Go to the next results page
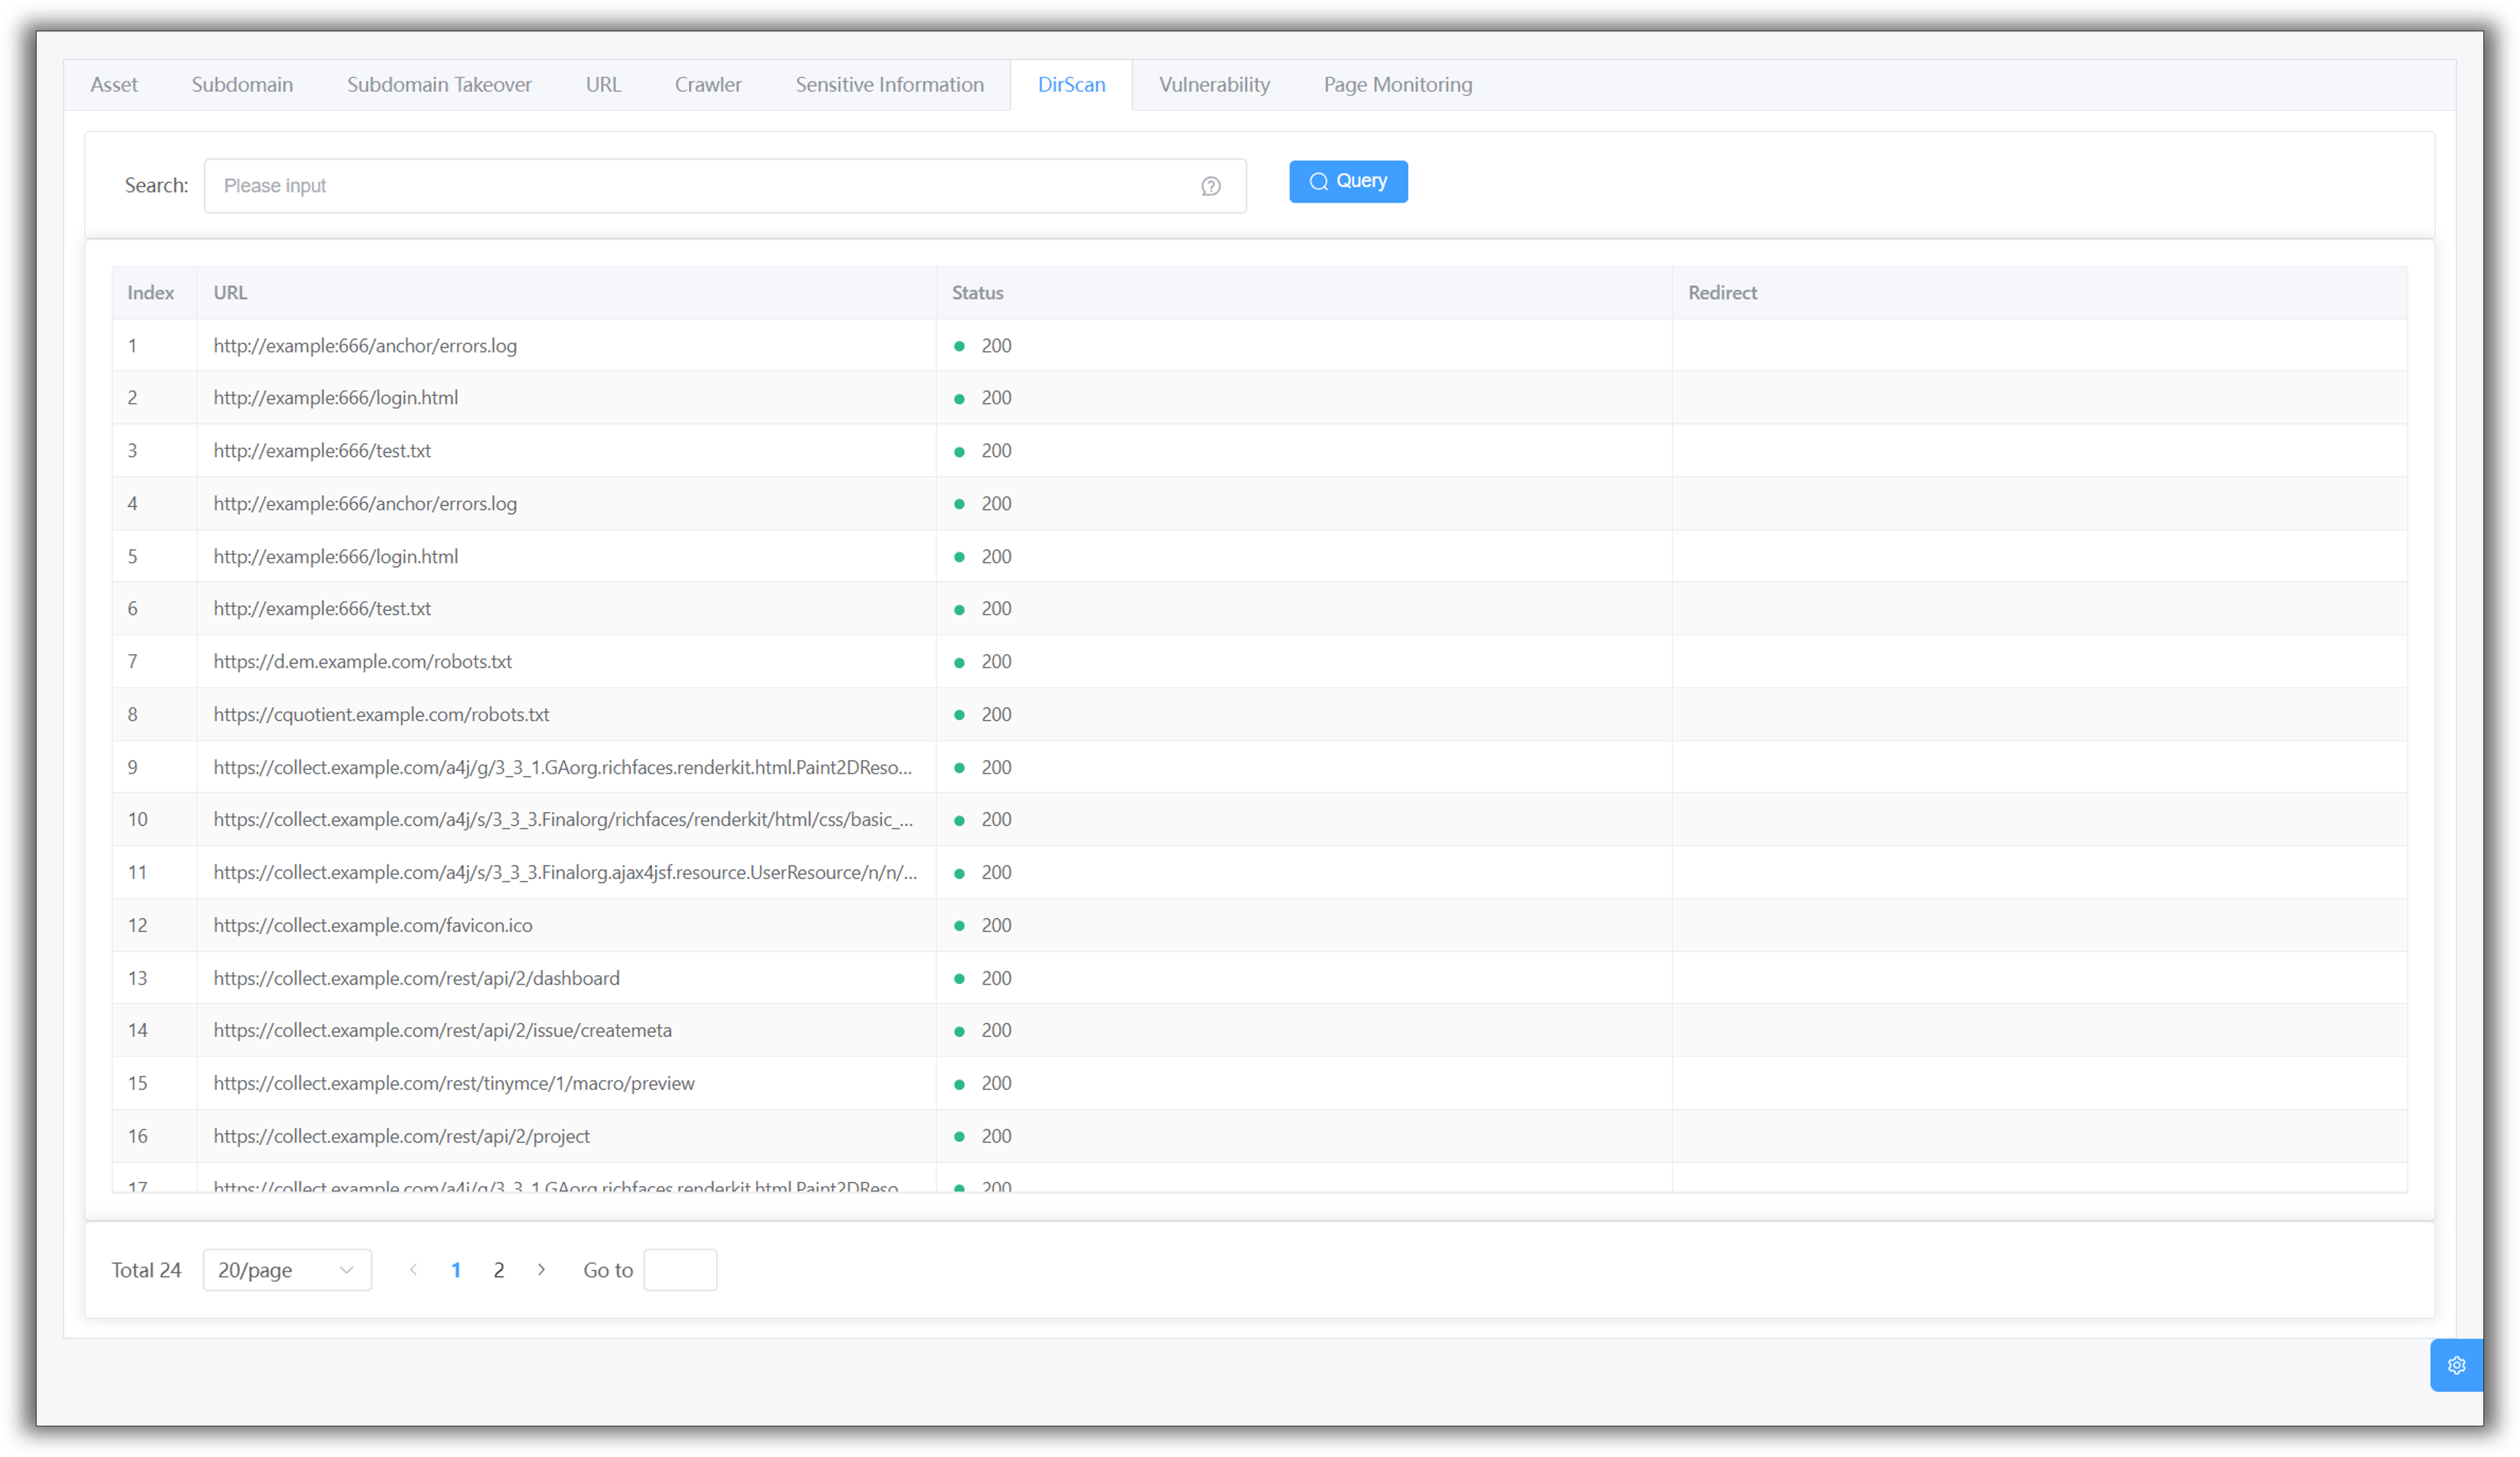This screenshot has width=2520, height=1457. 541,1269
